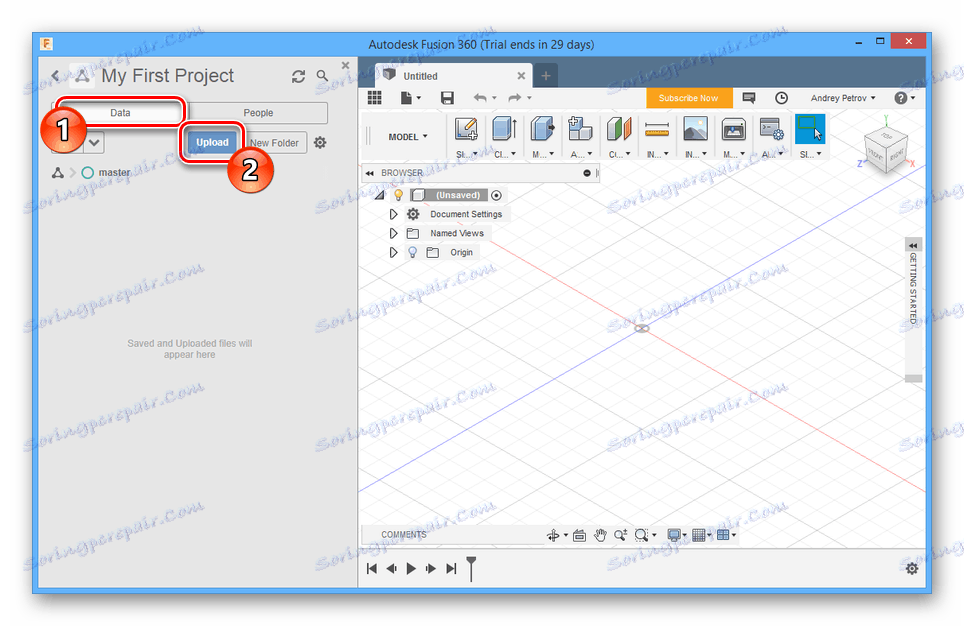
Task: Open the Zoom Window fit icon
Action: [641, 535]
